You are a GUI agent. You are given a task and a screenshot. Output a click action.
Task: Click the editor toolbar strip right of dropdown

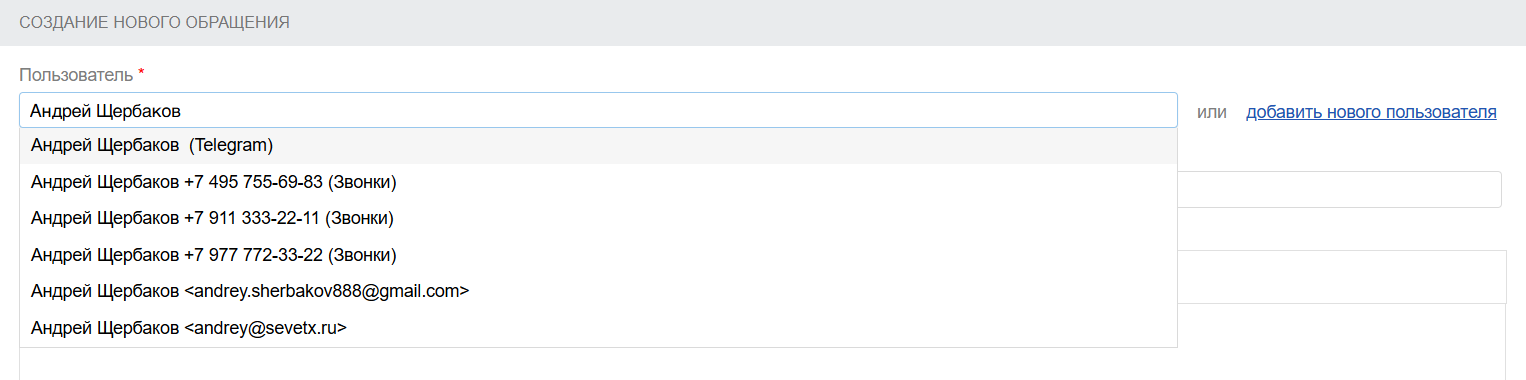(1342, 275)
